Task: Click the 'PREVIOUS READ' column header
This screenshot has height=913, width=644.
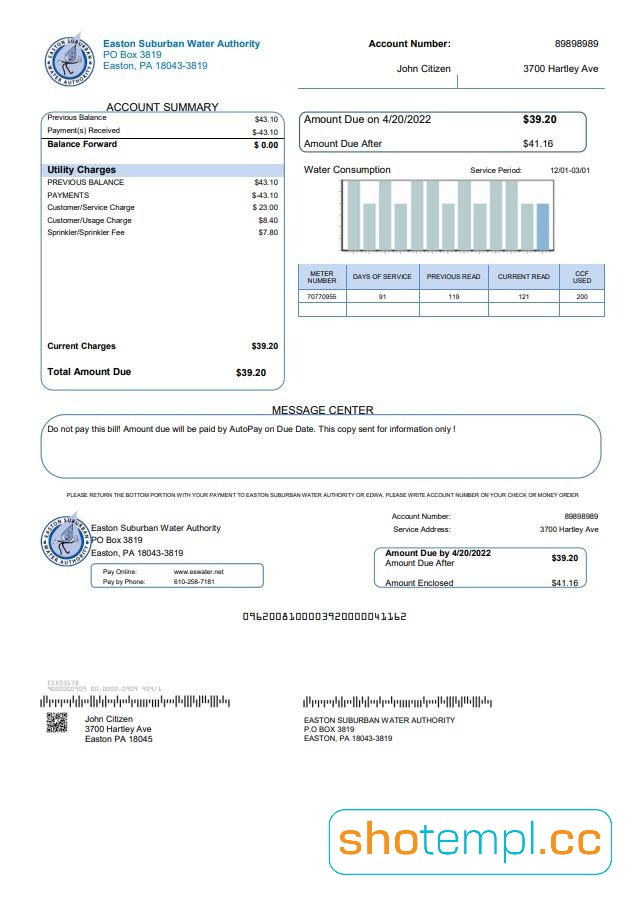Action: (x=454, y=277)
